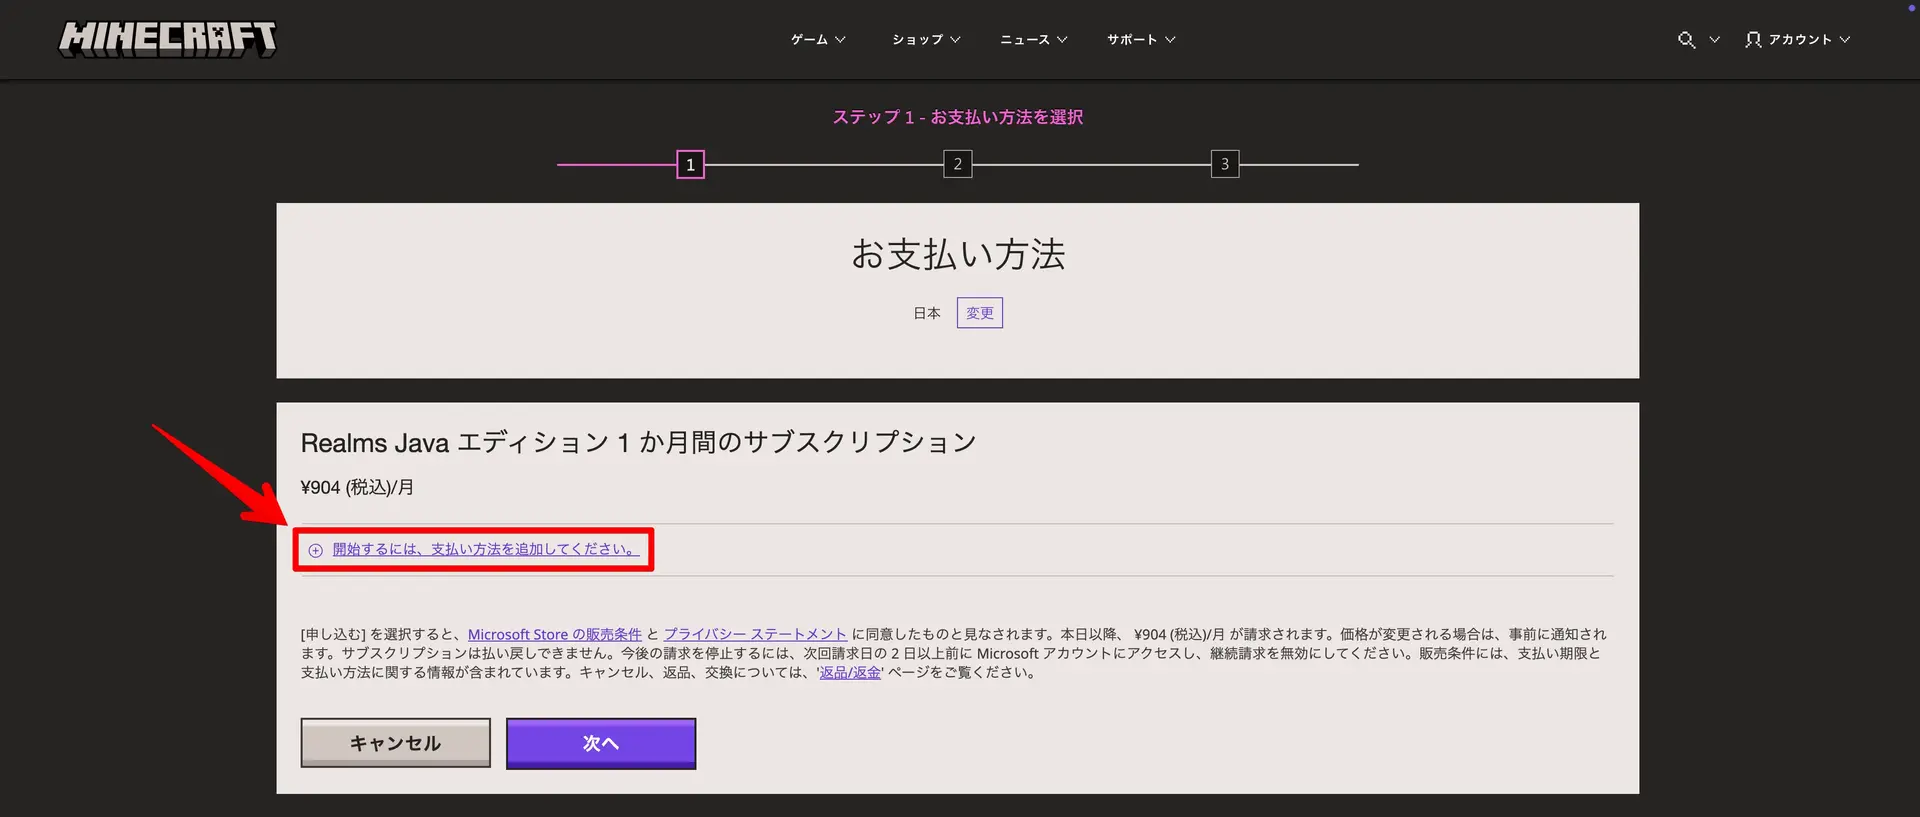Open the サポート menu
This screenshot has width=1920, height=817.
click(1140, 40)
